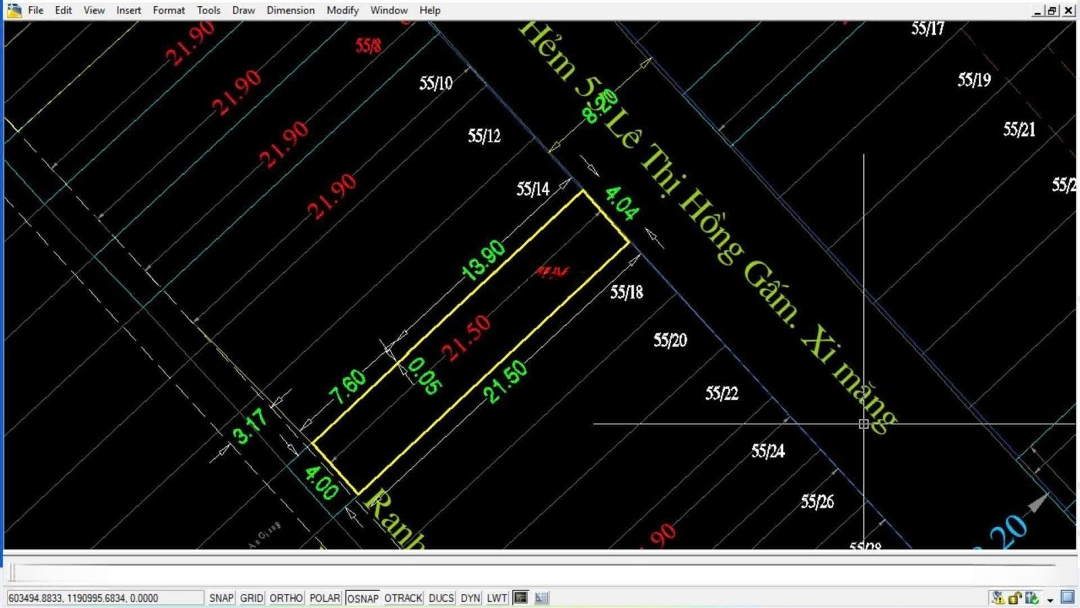The image size is (1080, 608).
Task: Click the associated standards file icon
Action: pyautogui.click(x=1031, y=598)
